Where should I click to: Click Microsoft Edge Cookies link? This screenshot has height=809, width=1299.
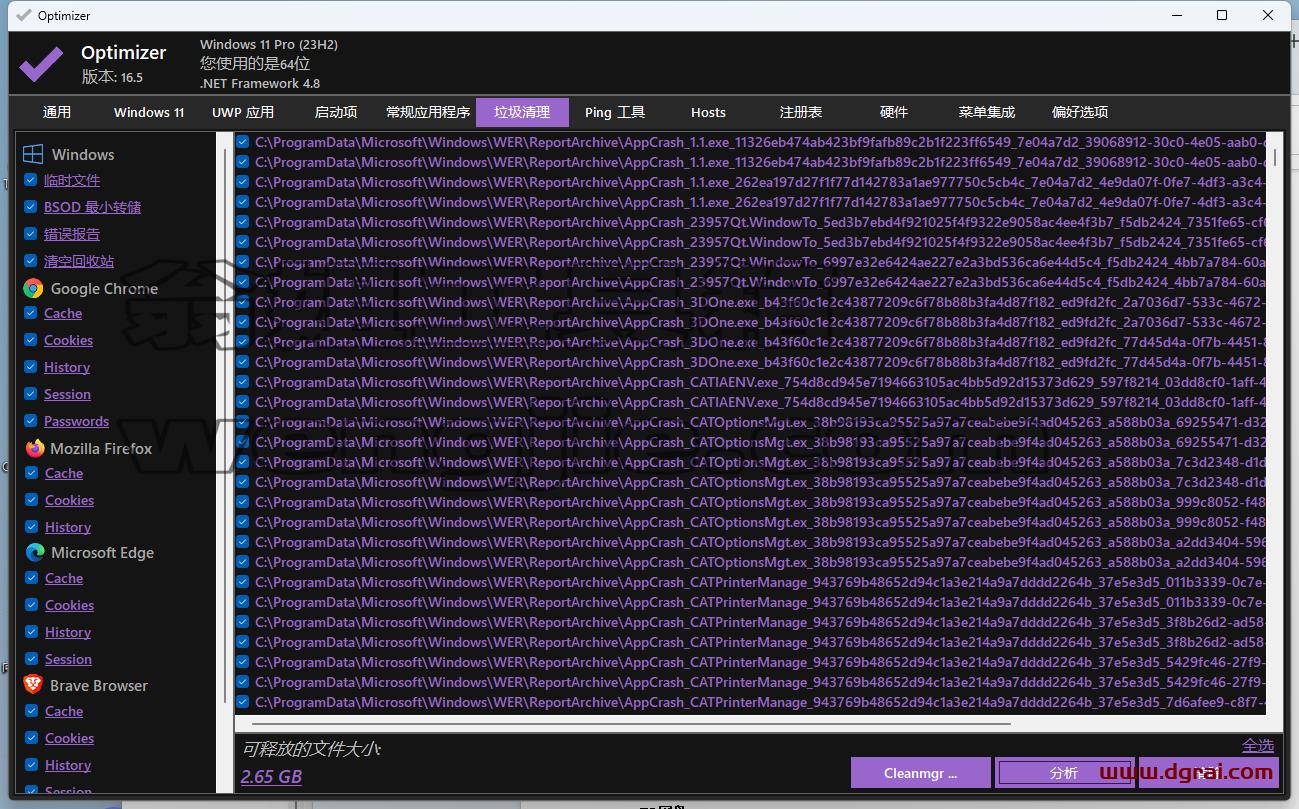69,605
